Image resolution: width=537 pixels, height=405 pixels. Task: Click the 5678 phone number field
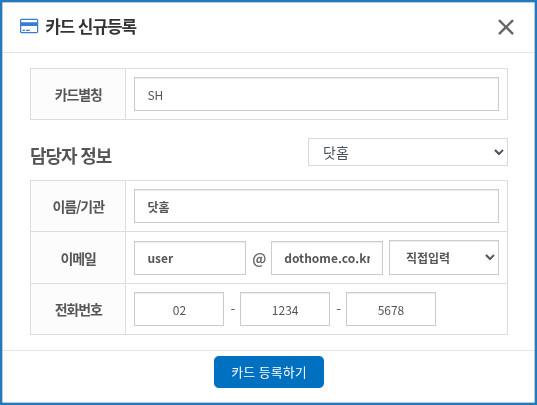point(391,309)
